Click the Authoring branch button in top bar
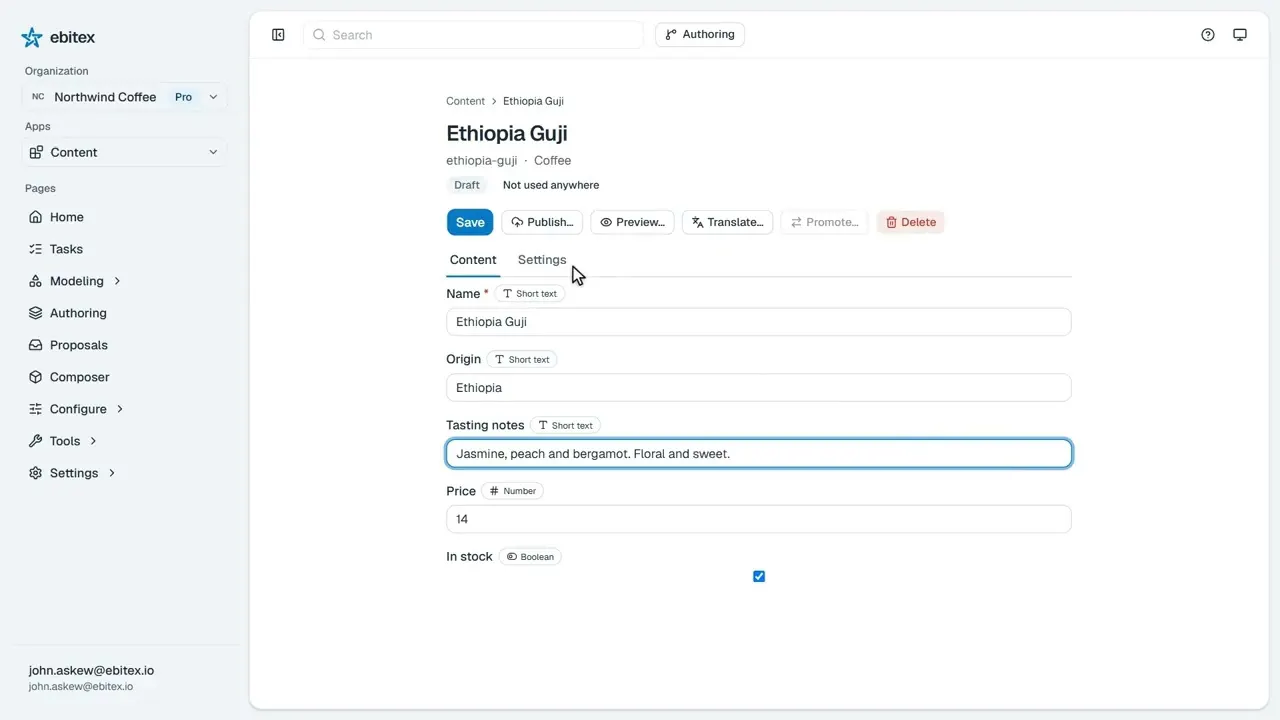Image resolution: width=1280 pixels, height=720 pixels. pos(700,35)
